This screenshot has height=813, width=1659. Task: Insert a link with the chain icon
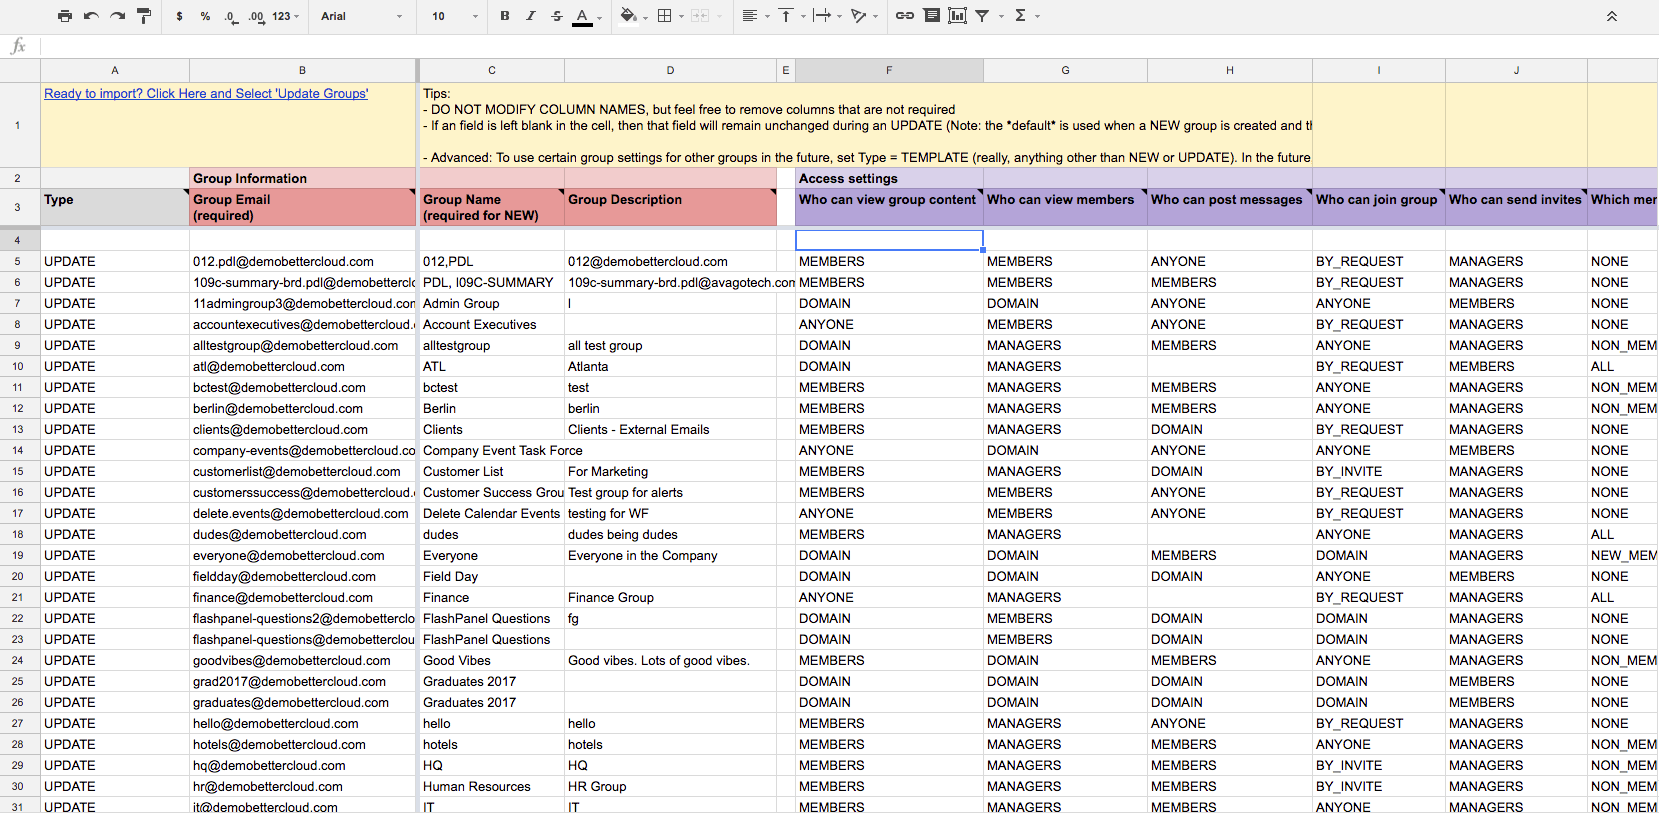point(905,16)
